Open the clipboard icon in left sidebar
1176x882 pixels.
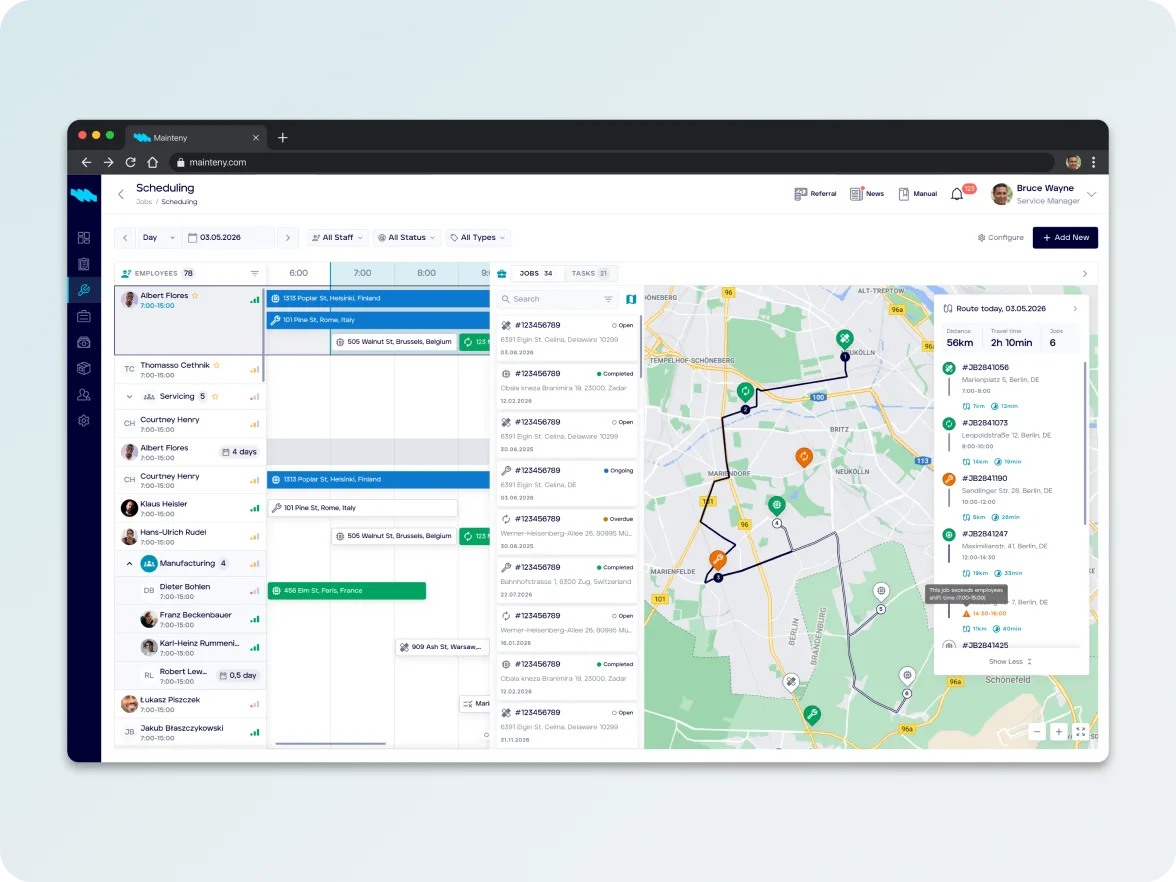(84, 264)
